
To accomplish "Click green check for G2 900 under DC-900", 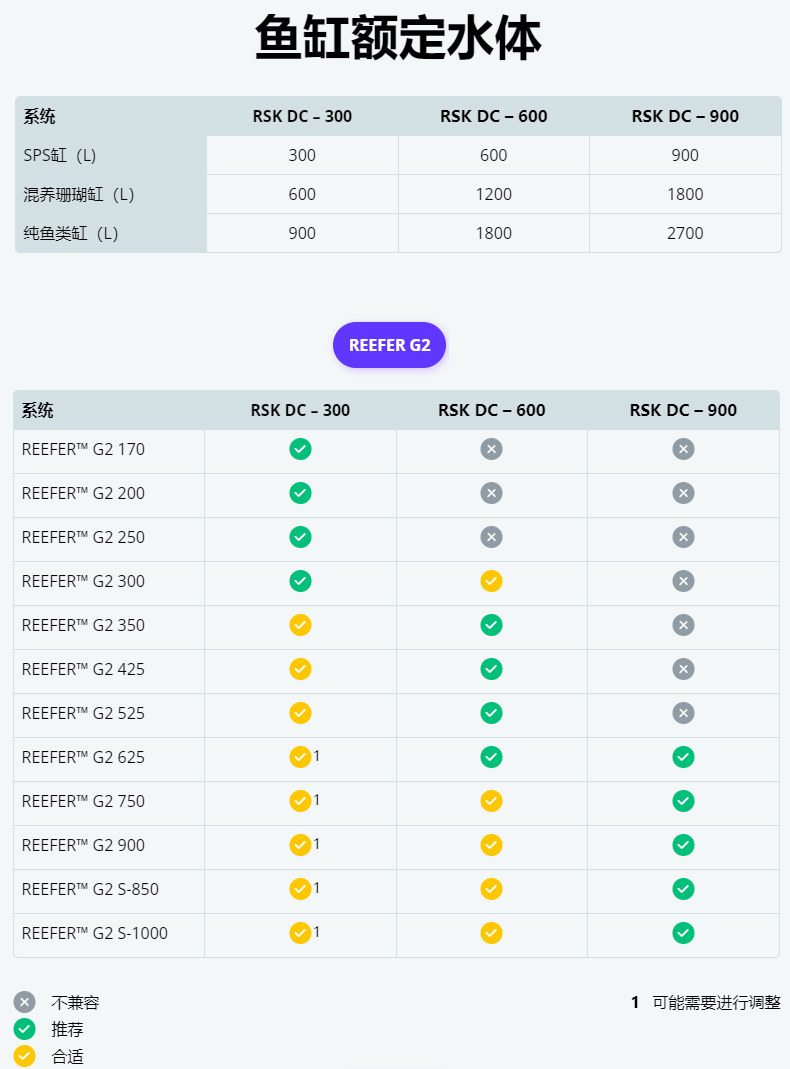I will point(683,845).
